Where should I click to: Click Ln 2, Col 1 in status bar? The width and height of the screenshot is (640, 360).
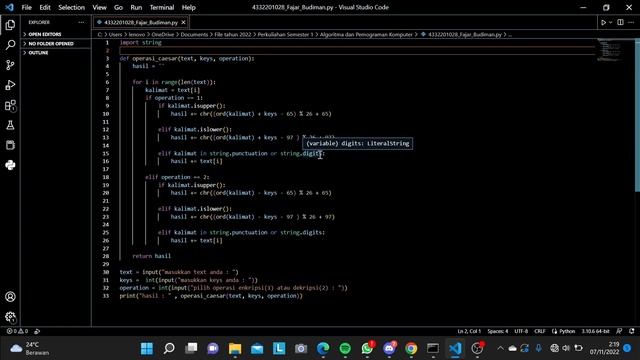(x=469, y=331)
